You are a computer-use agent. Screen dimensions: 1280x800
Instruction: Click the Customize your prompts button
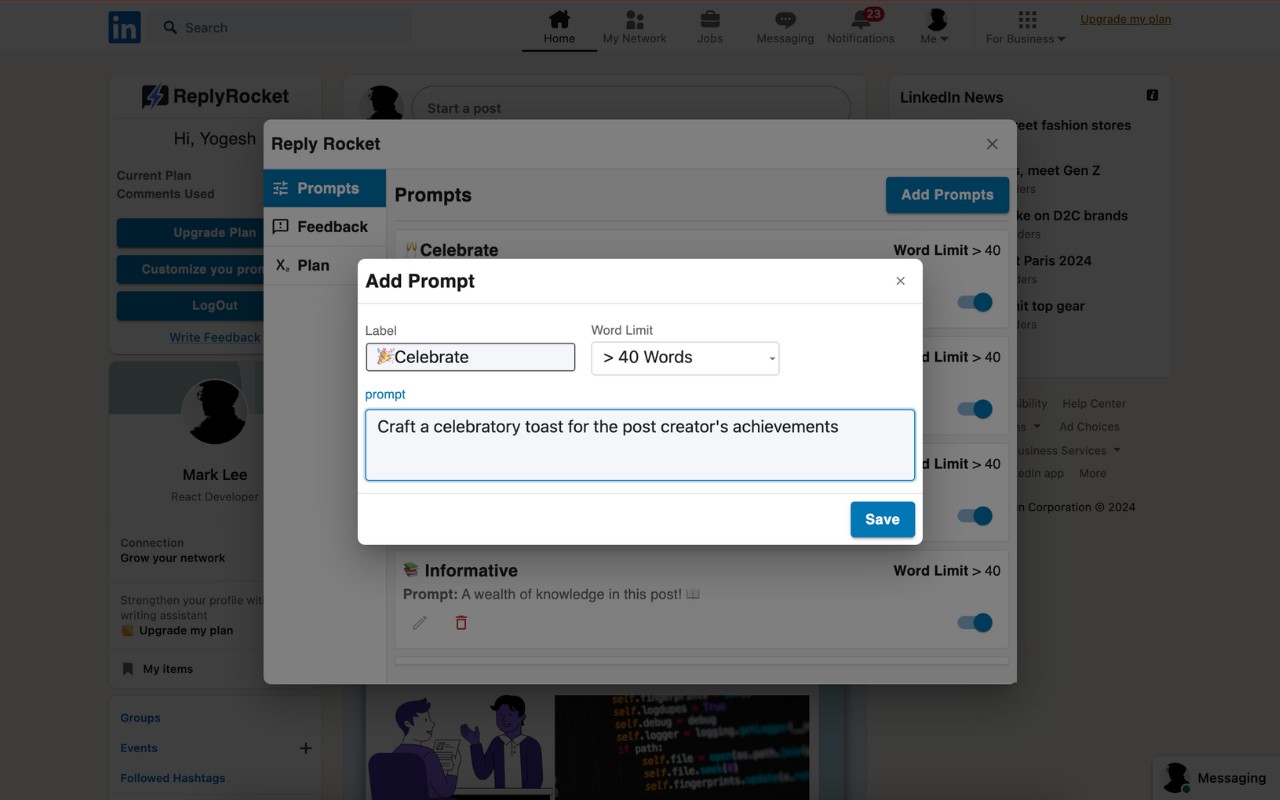tap(190, 269)
